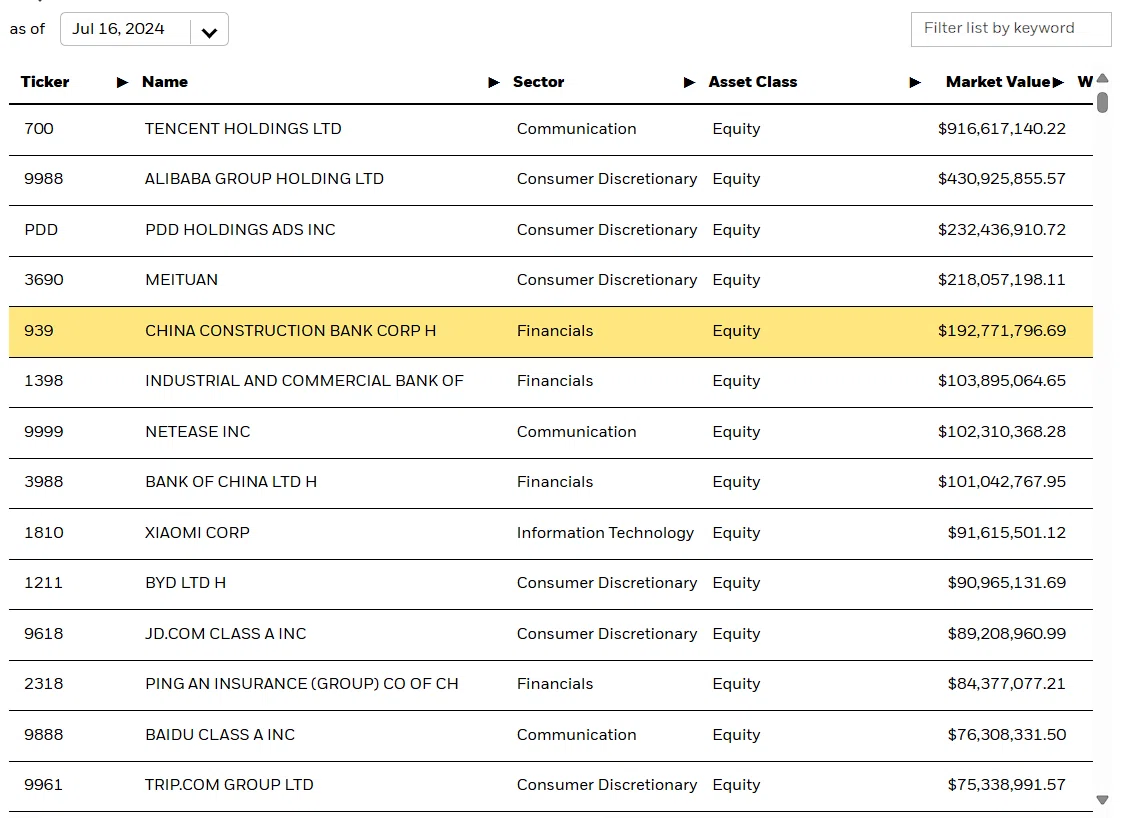The image size is (1122, 818).
Task: Sort by Ticker column arrow
Action: click(122, 82)
